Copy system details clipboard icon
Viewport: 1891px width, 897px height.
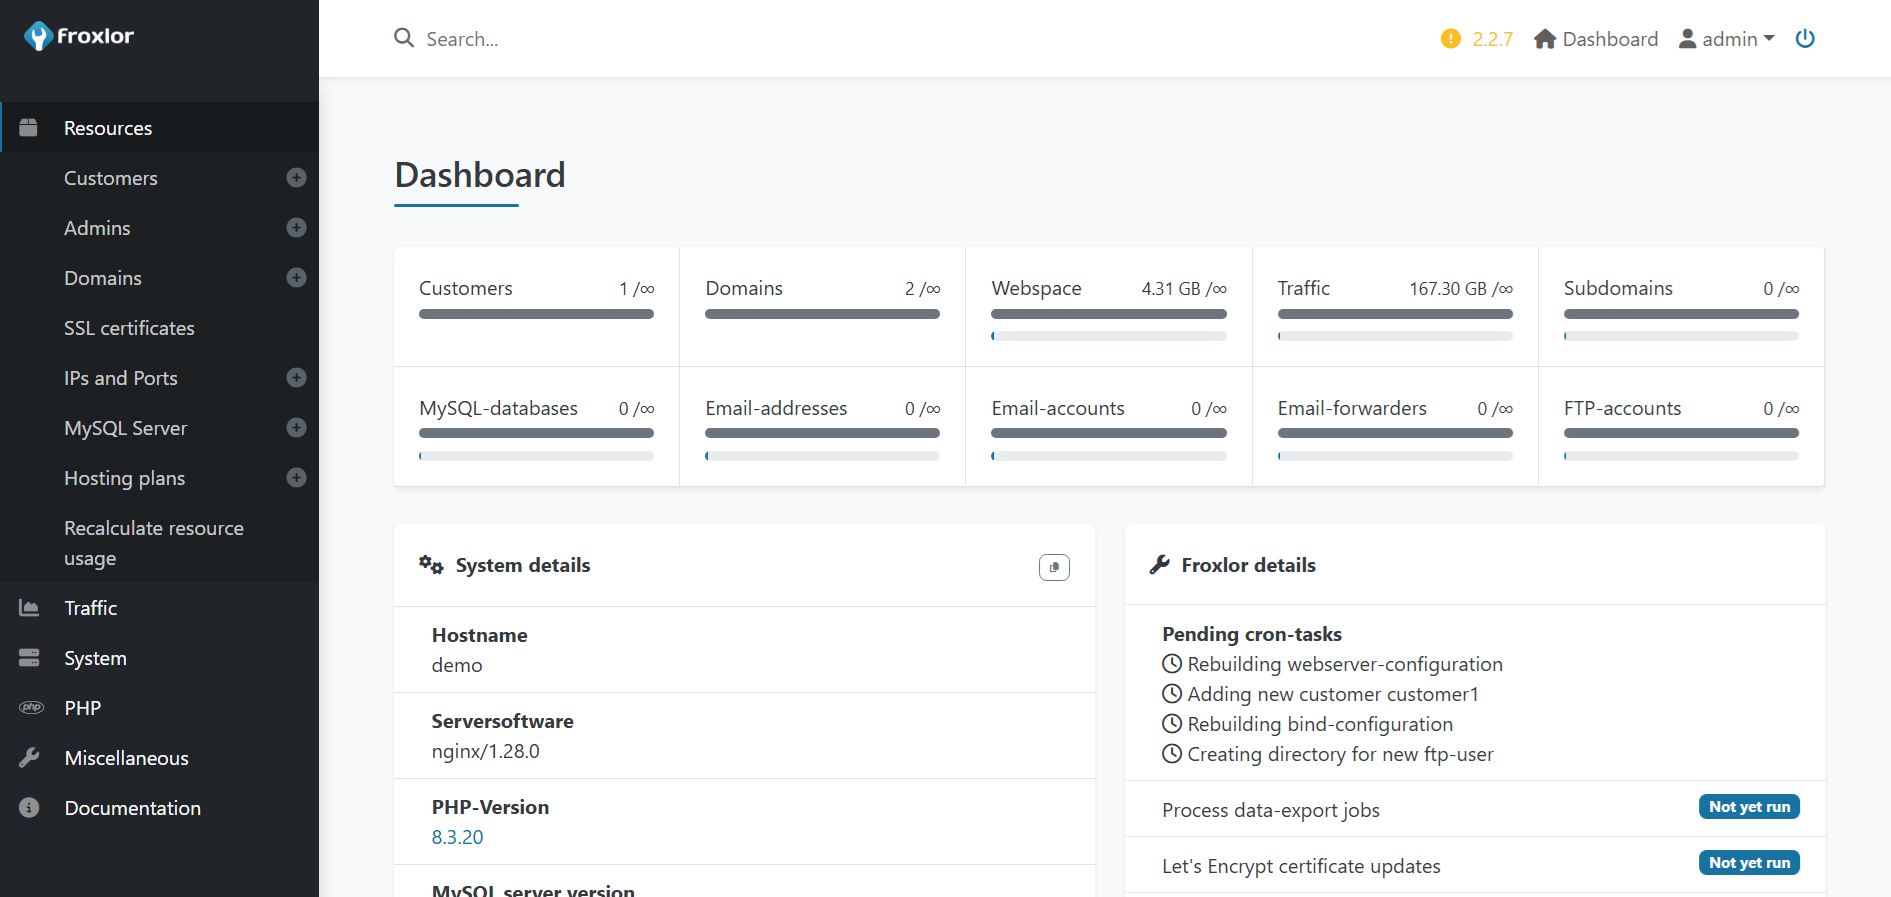click(x=1054, y=567)
